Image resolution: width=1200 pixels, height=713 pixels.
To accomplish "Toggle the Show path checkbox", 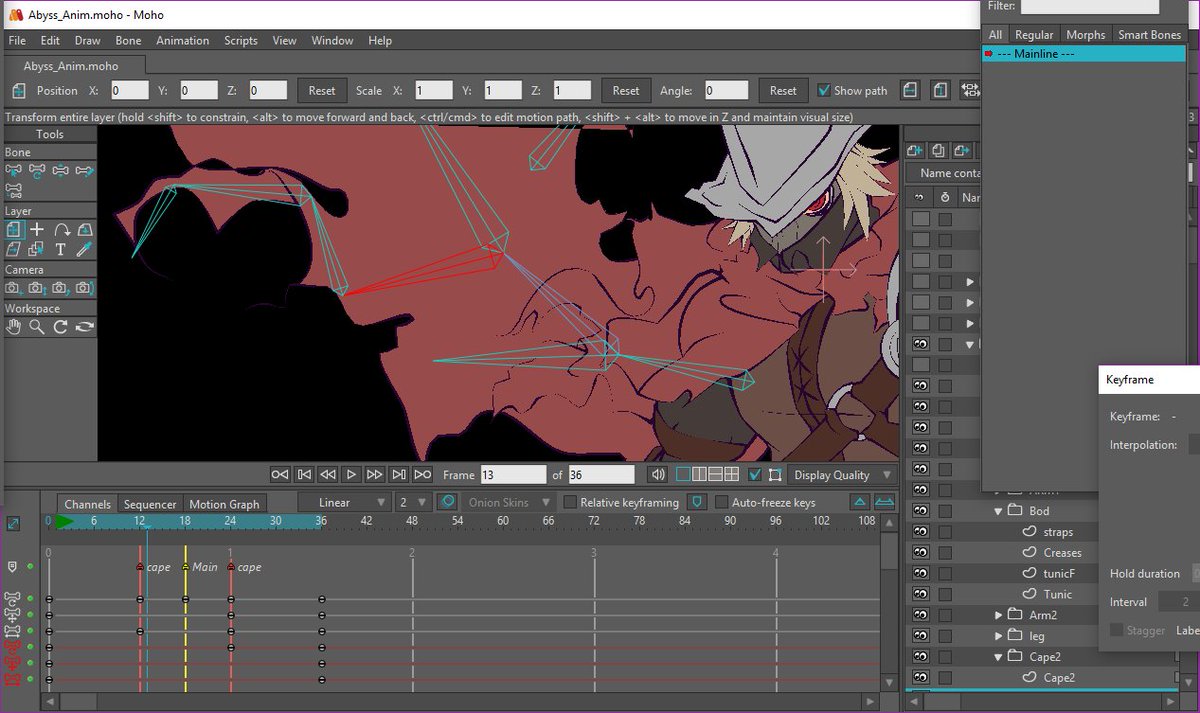I will [825, 90].
